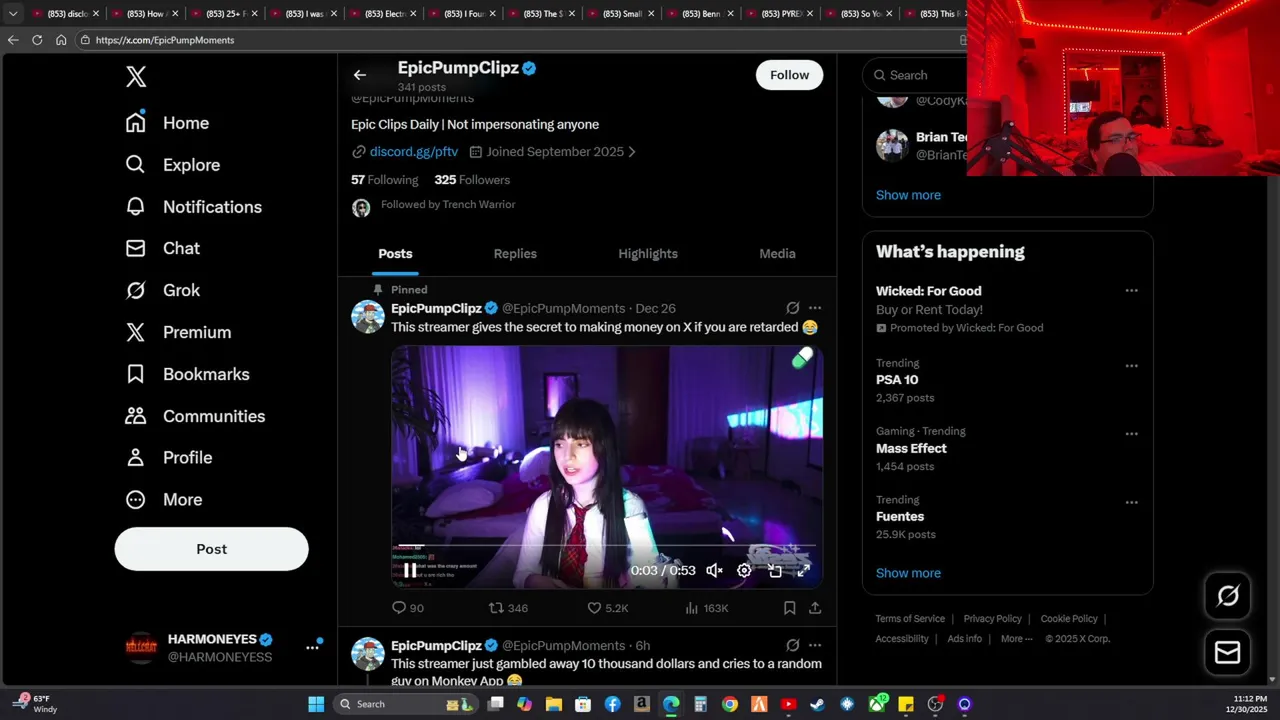
Task: Pause the playing video
Action: (x=410, y=570)
